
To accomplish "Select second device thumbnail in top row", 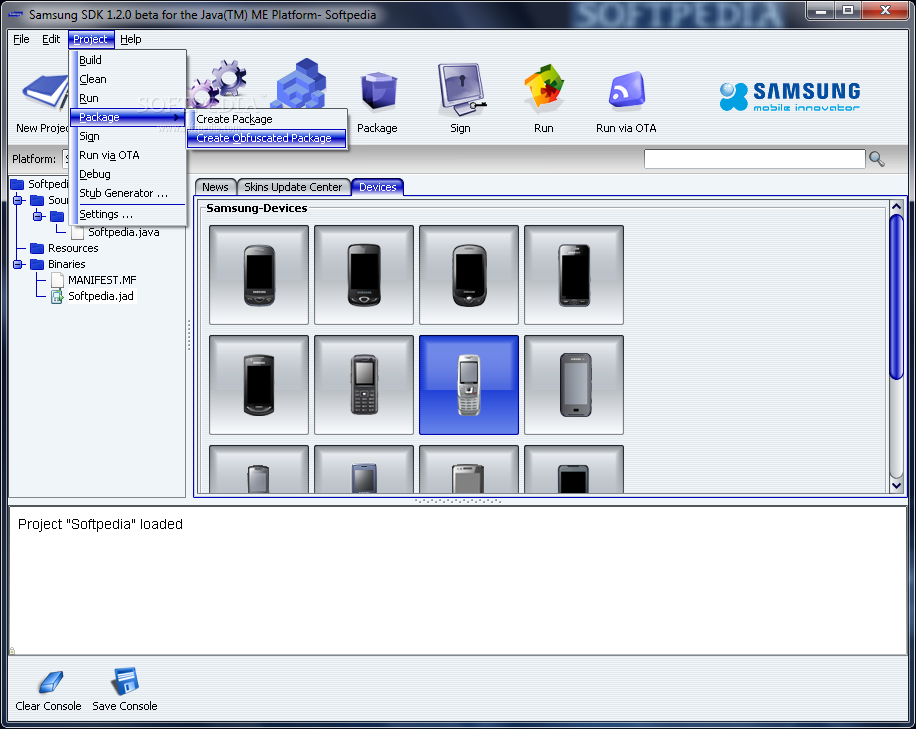I will (x=364, y=275).
